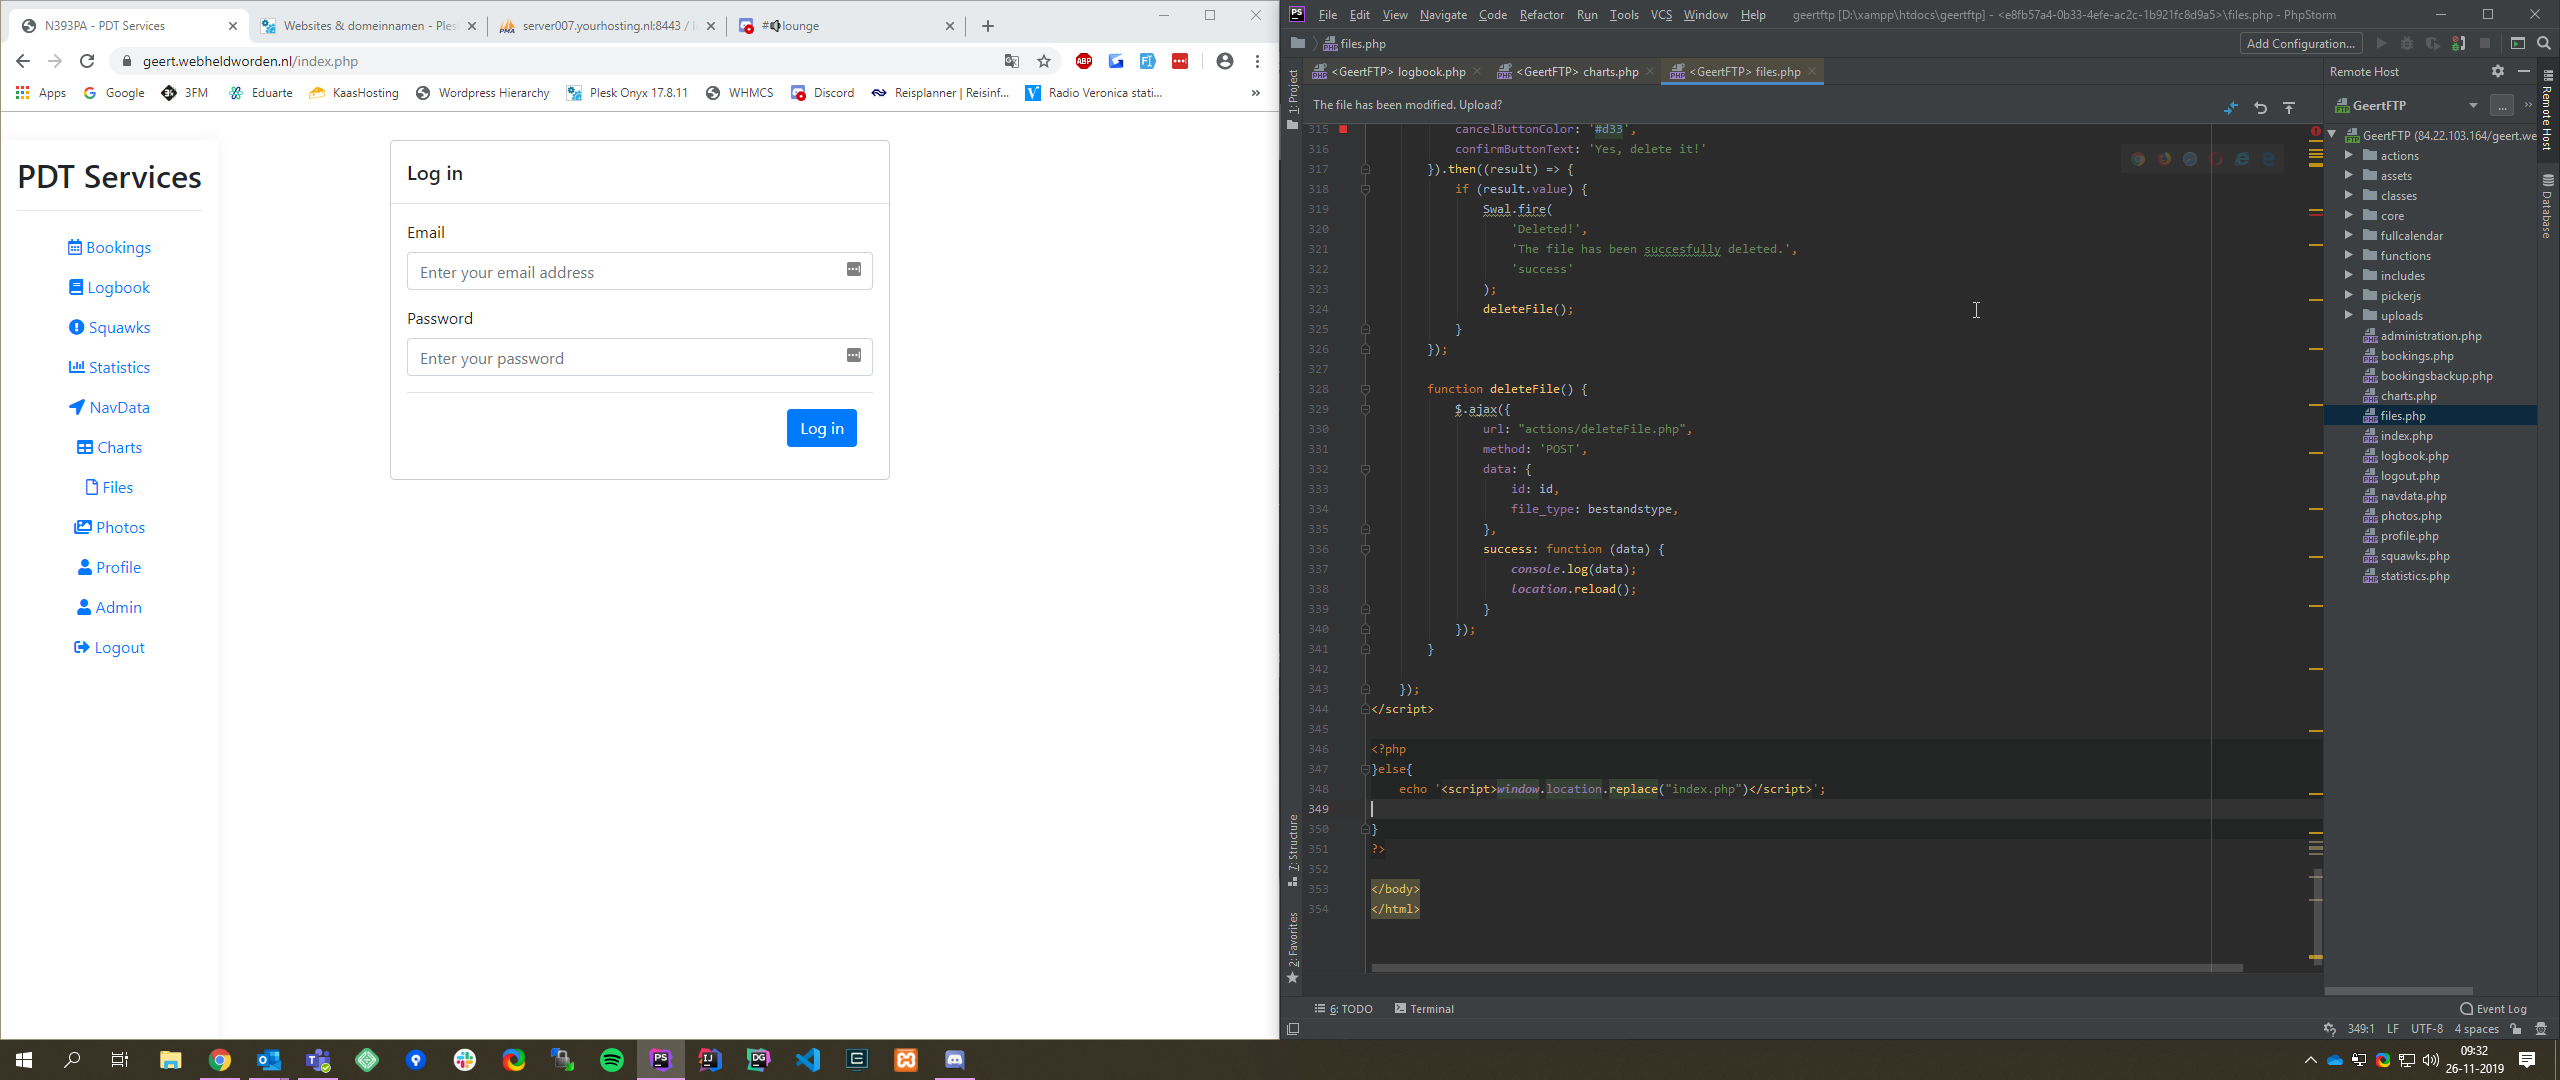Click the blue Log in button
The width and height of the screenshot is (2560, 1080).
(x=821, y=428)
